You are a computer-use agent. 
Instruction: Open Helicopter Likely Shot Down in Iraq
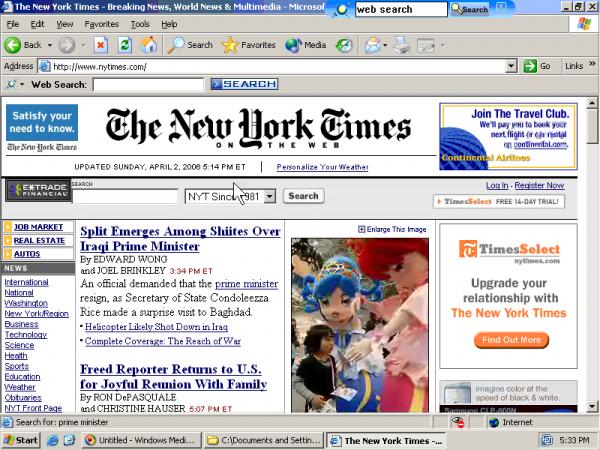156,327
